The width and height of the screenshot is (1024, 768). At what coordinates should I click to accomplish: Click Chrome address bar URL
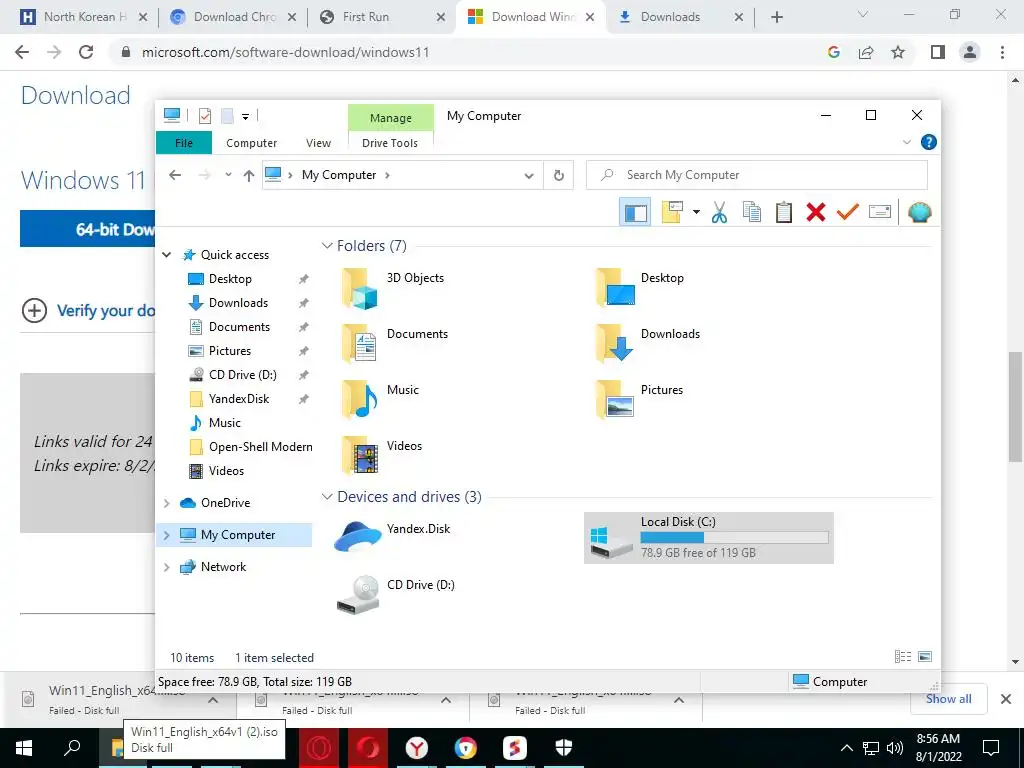tap(285, 52)
